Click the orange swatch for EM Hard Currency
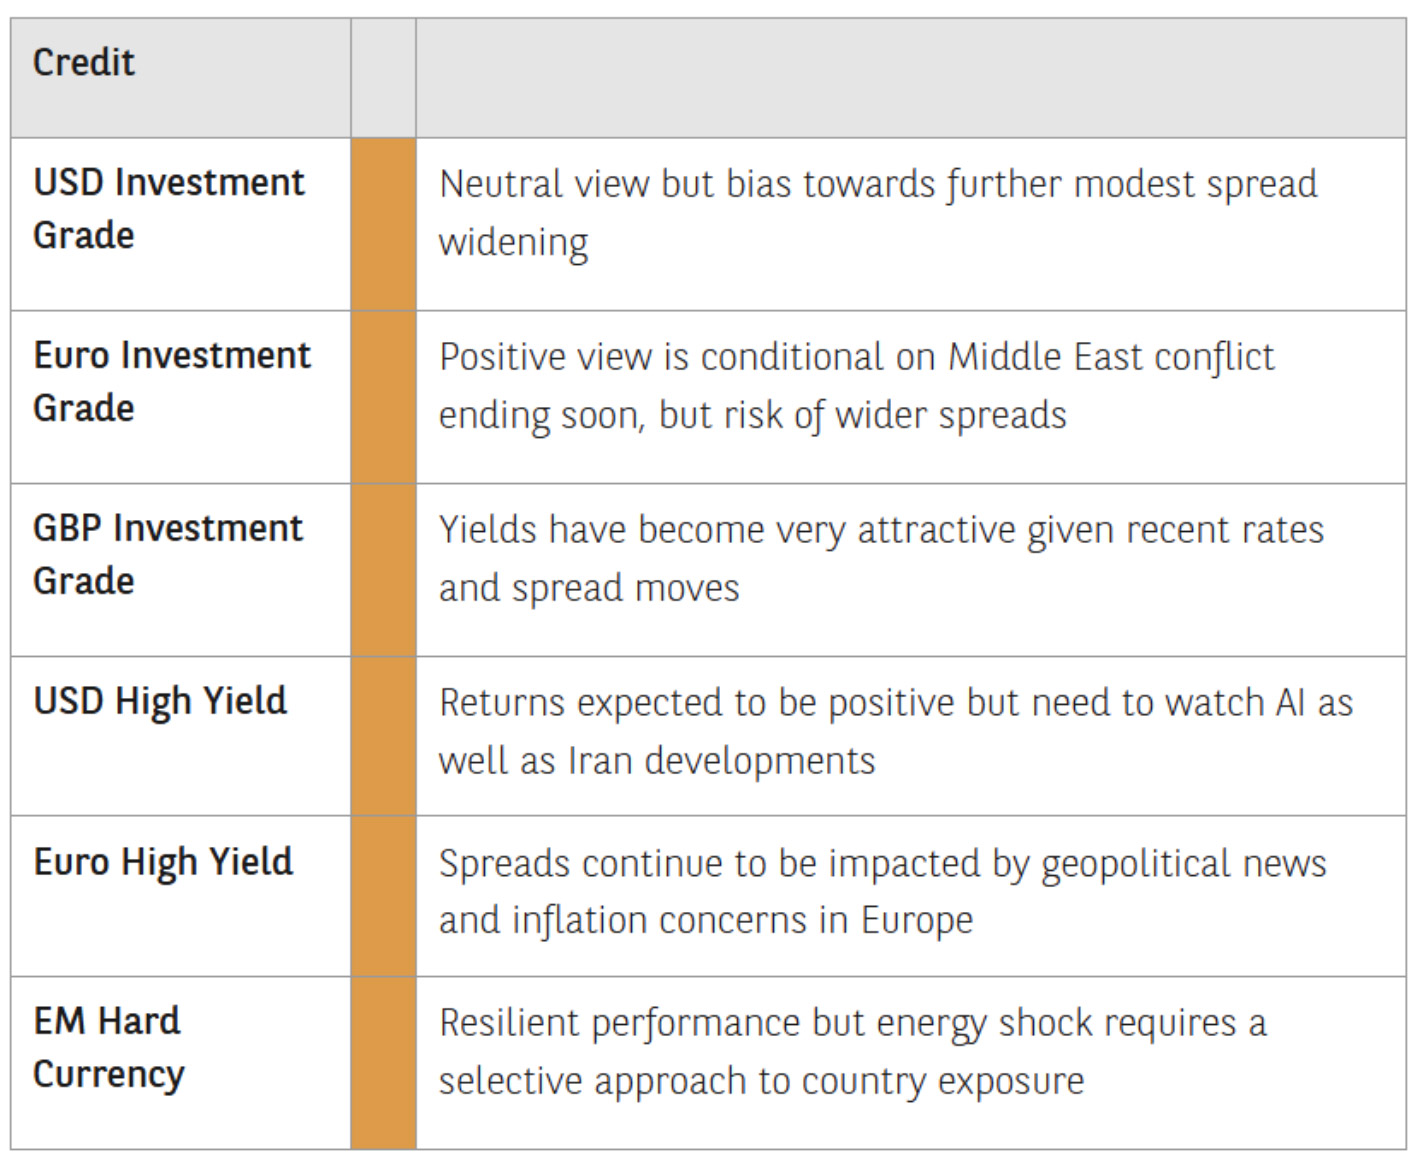 [x=383, y=1062]
